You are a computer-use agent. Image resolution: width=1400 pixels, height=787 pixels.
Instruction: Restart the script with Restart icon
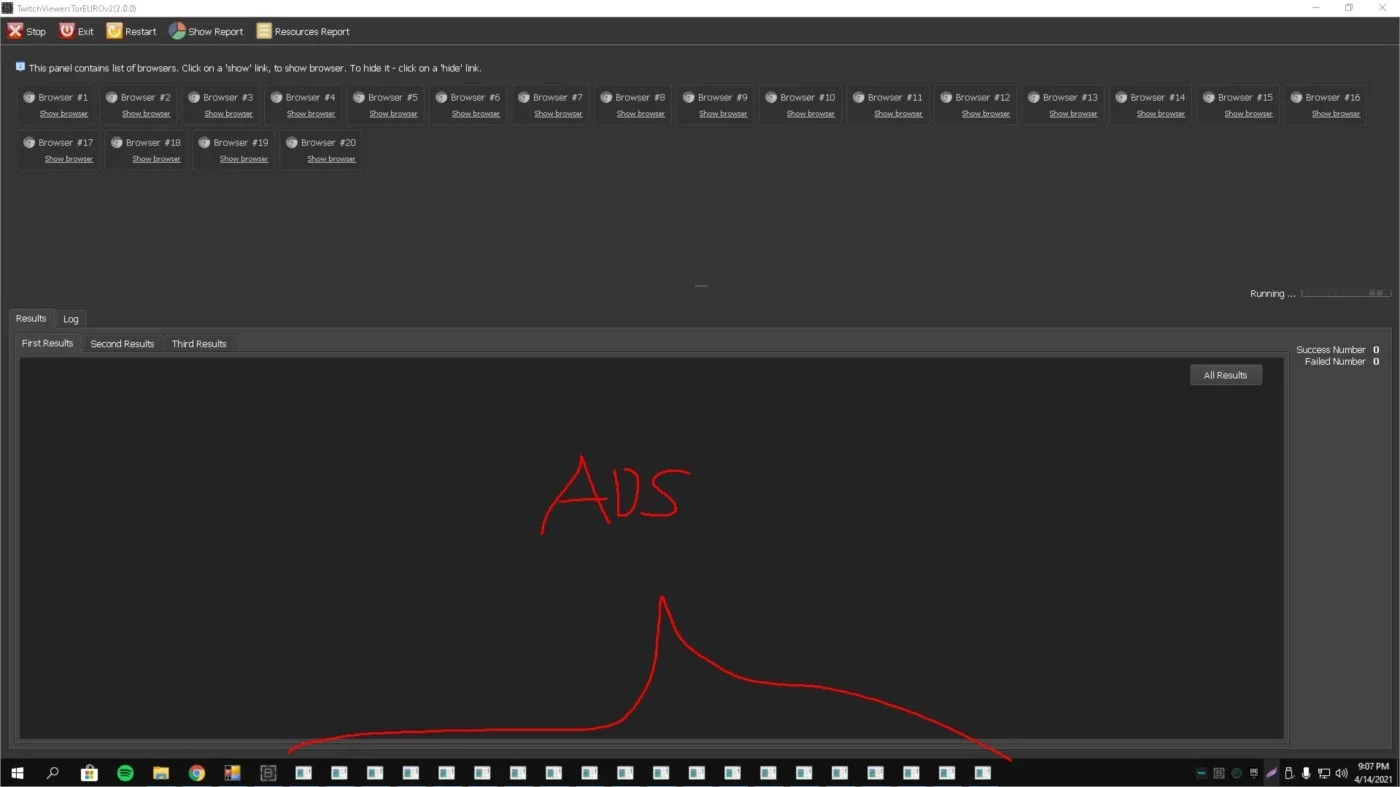[114, 31]
